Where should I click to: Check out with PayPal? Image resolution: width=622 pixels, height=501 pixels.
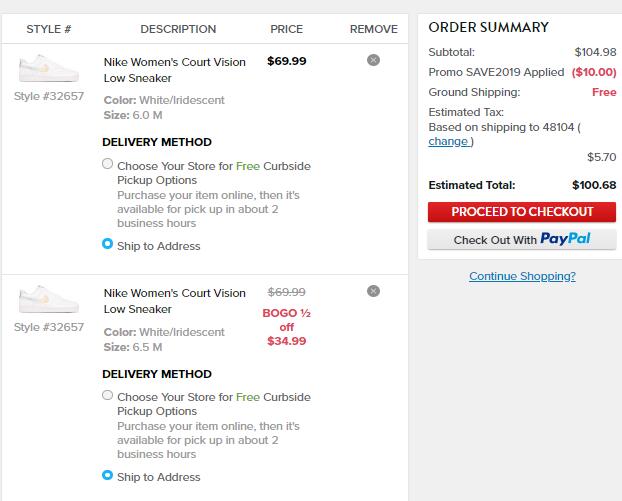(x=522, y=240)
